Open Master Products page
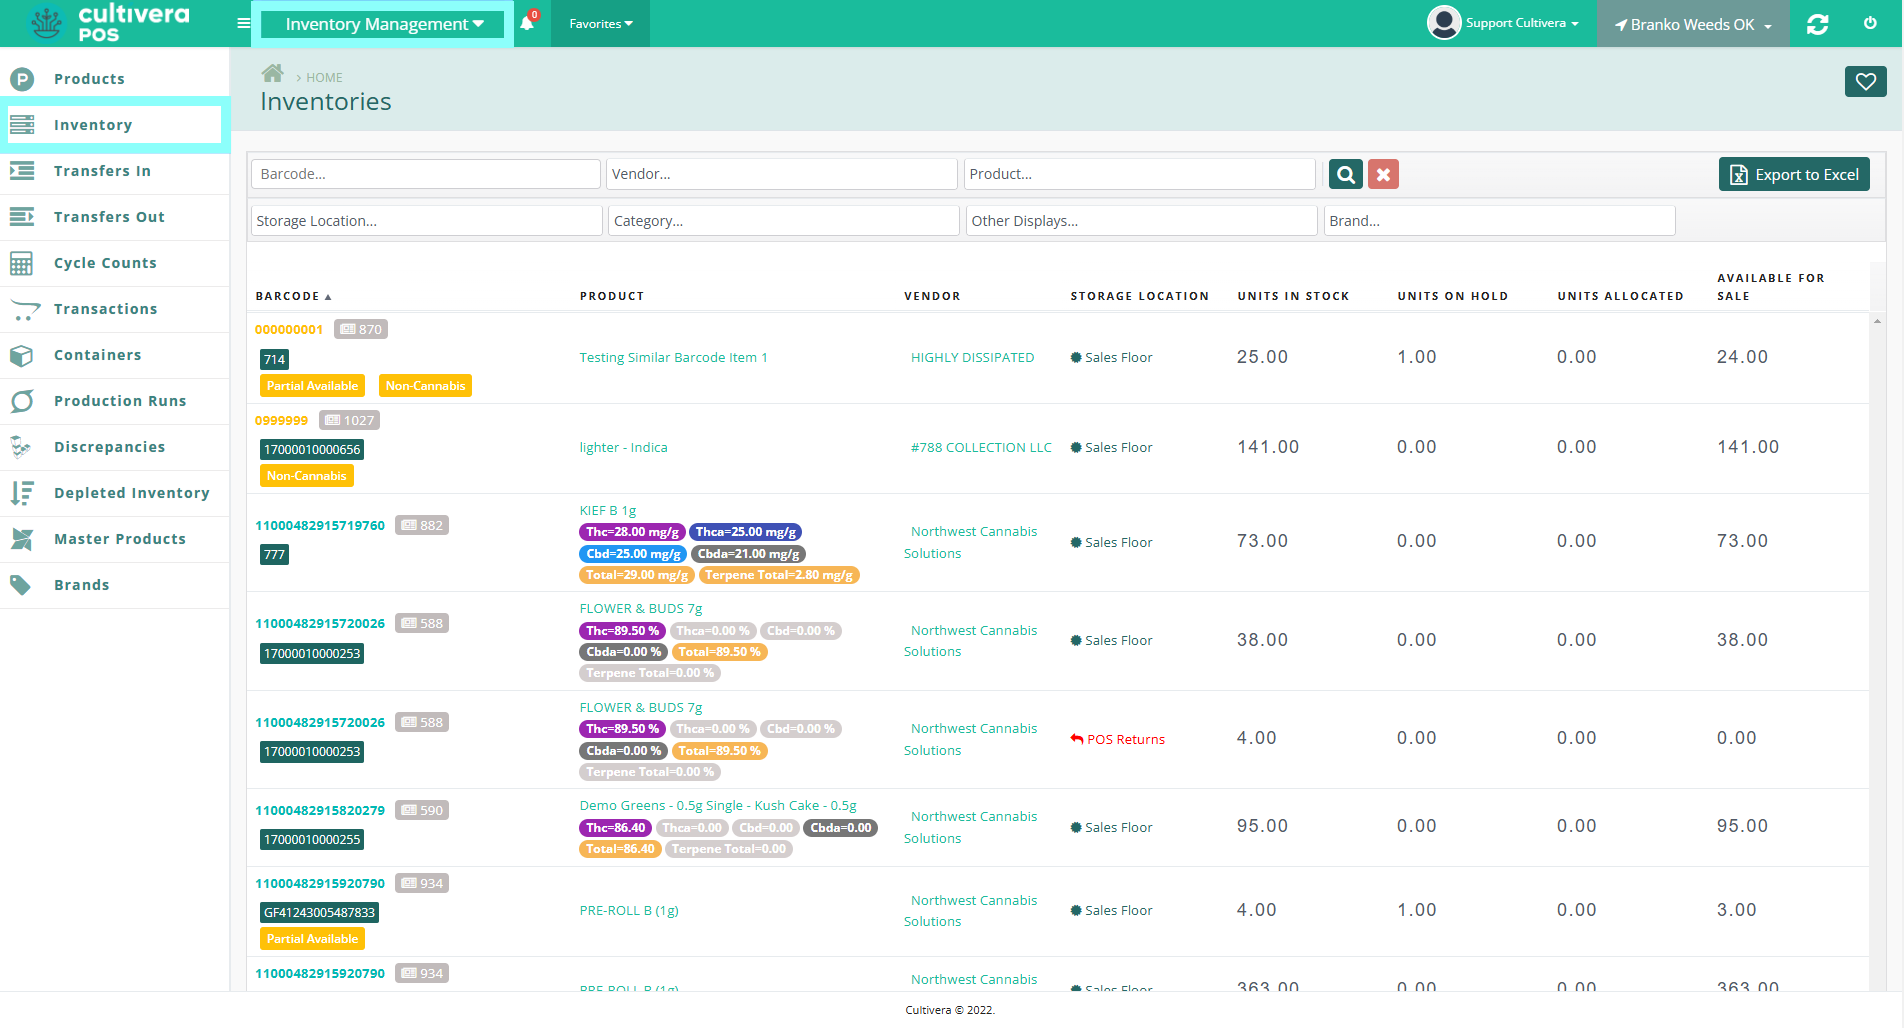Screen dimensions: 1904x1028 click(119, 539)
